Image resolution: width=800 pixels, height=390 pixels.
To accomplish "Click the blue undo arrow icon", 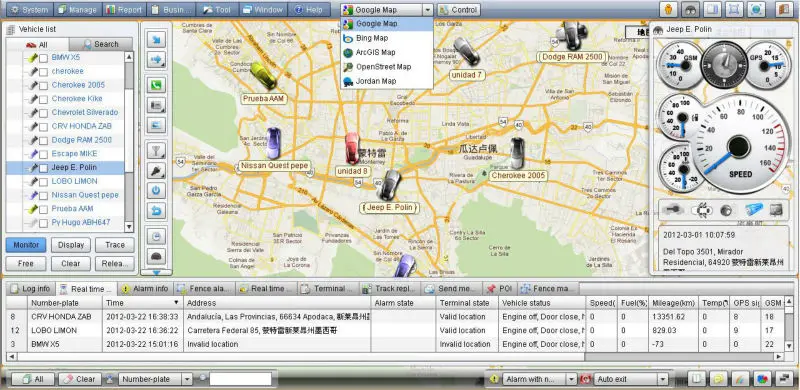I will click(x=156, y=210).
